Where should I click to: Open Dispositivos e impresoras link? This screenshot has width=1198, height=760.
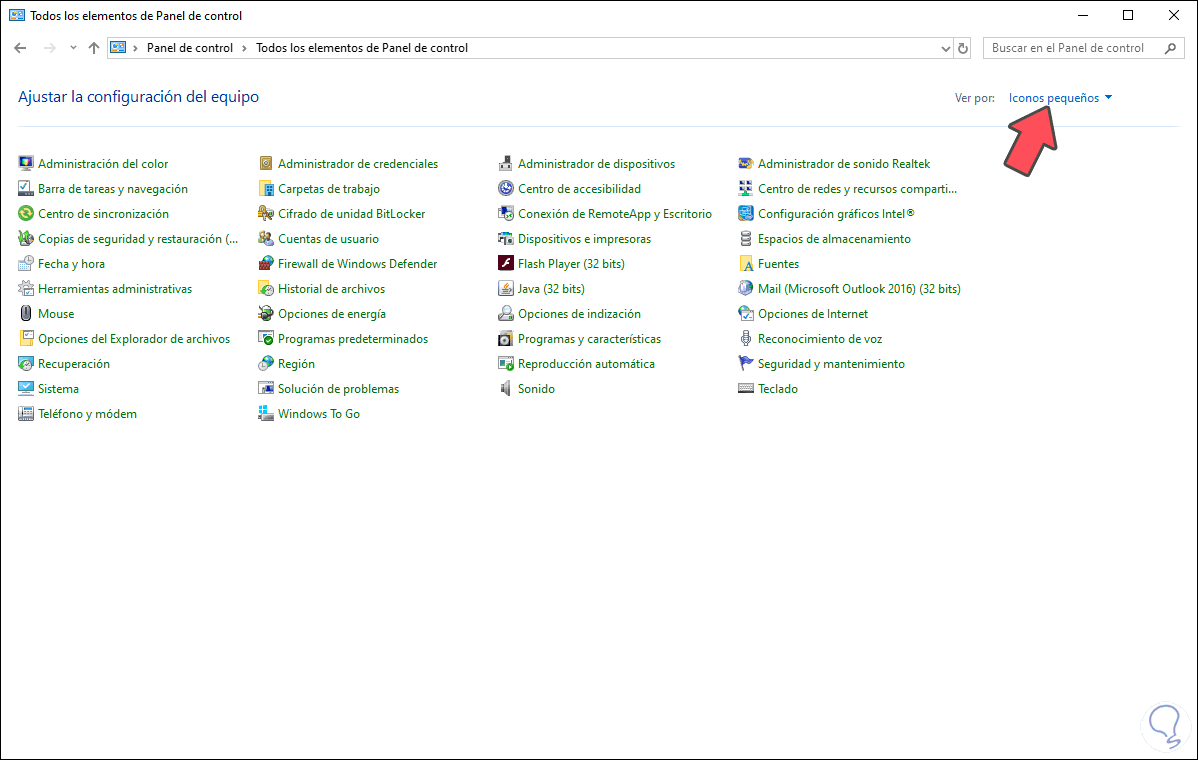pyautogui.click(x=584, y=239)
